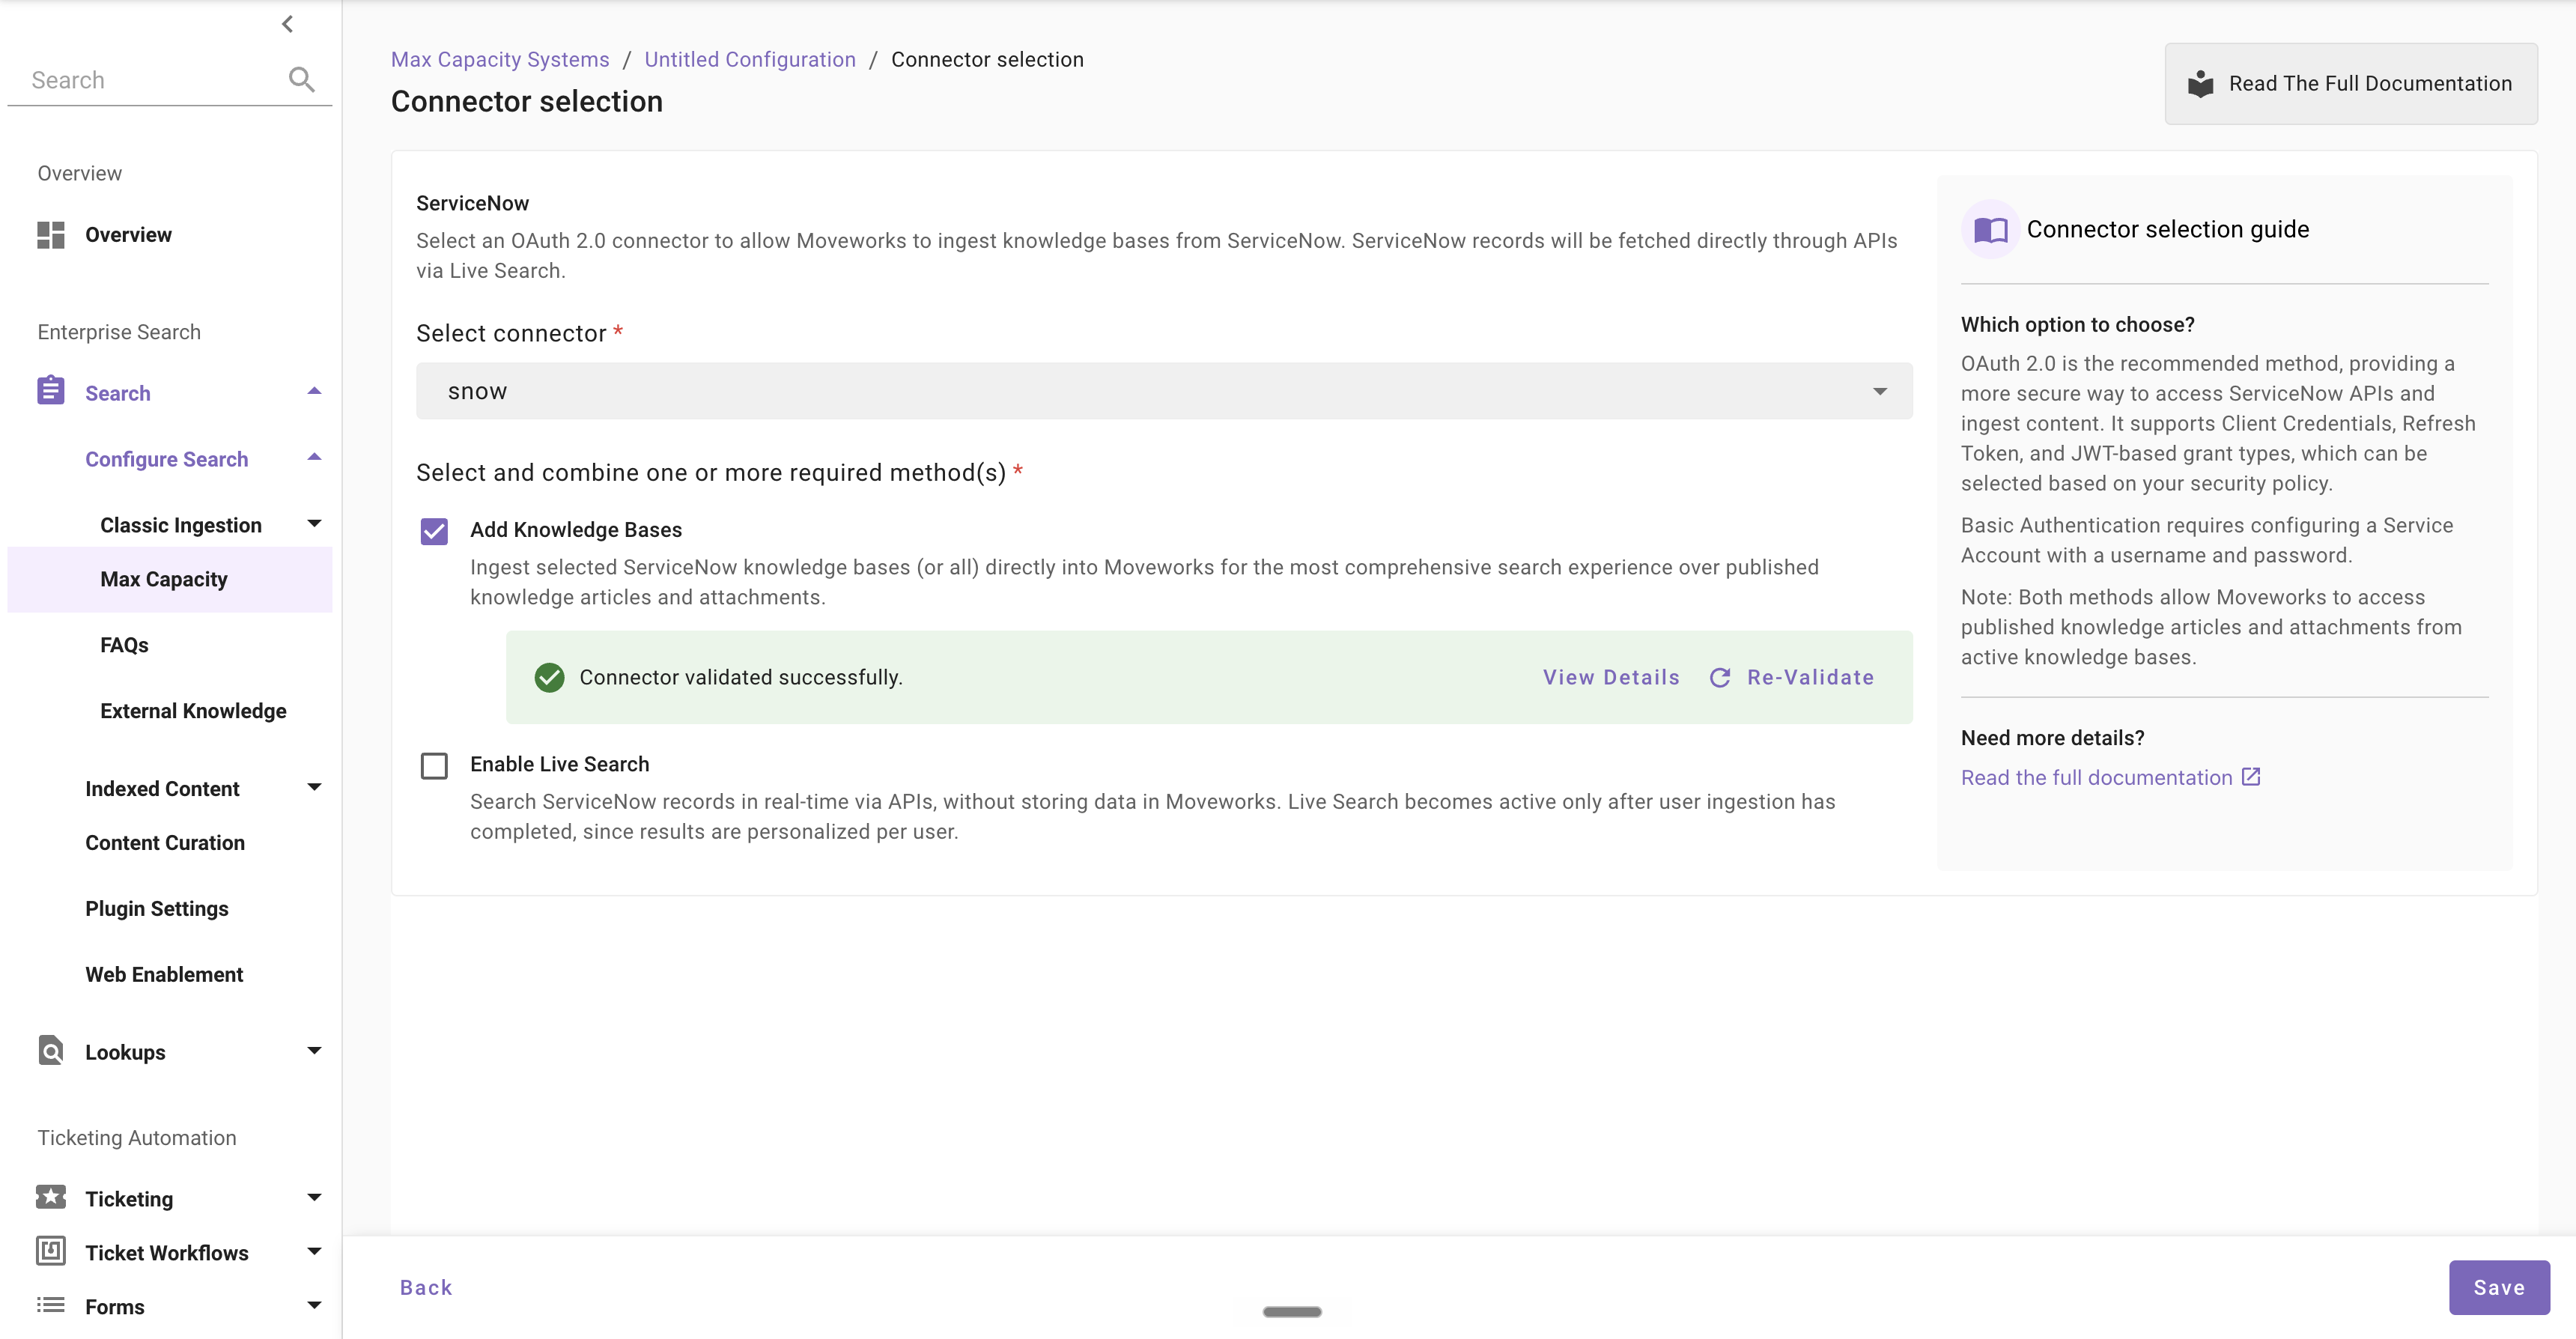Viewport: 2576px width, 1339px height.
Task: Click the Ticket Workflows icon
Action: click(x=50, y=1251)
